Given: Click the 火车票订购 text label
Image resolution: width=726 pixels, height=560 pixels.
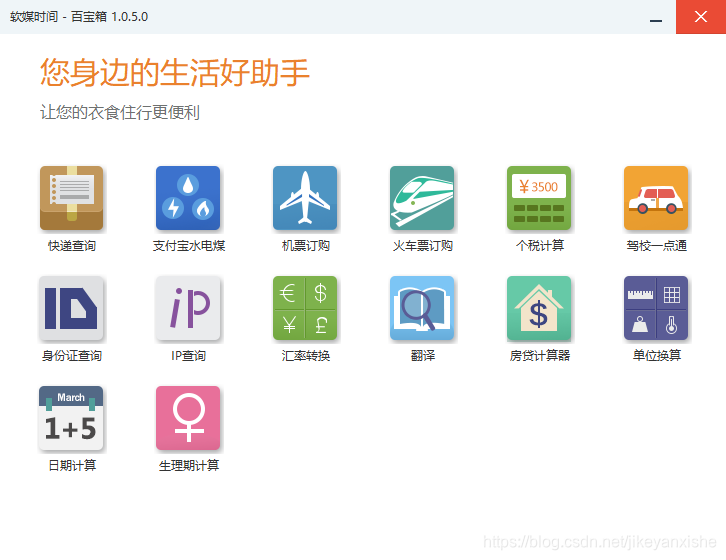Looking at the screenshot, I should pyautogui.click(x=423, y=245).
